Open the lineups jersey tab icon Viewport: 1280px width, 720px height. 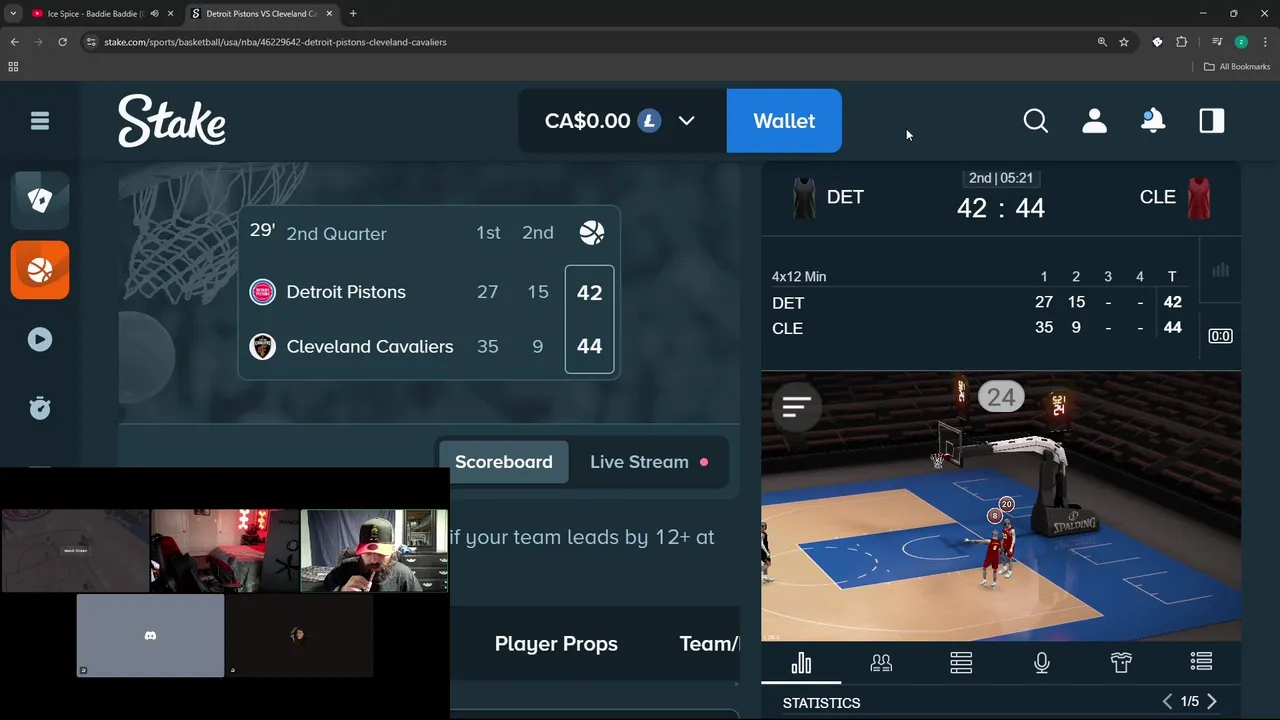point(1121,663)
